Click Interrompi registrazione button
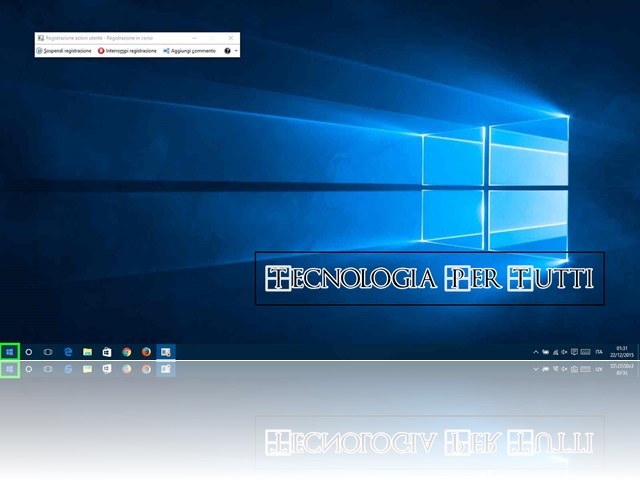The image size is (640, 480). pos(127,50)
